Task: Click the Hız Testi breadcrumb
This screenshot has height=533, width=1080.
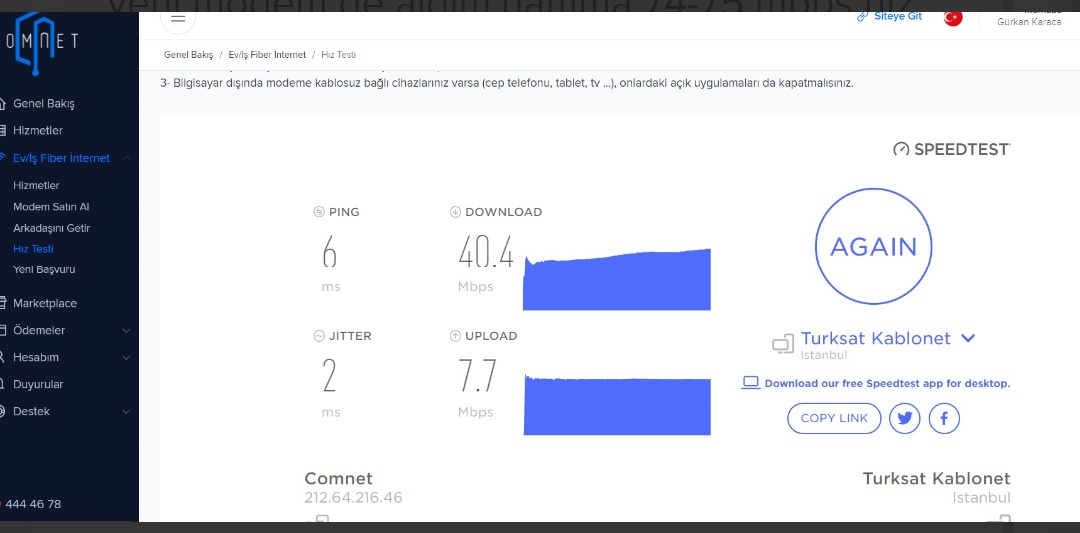Action: (x=338, y=54)
